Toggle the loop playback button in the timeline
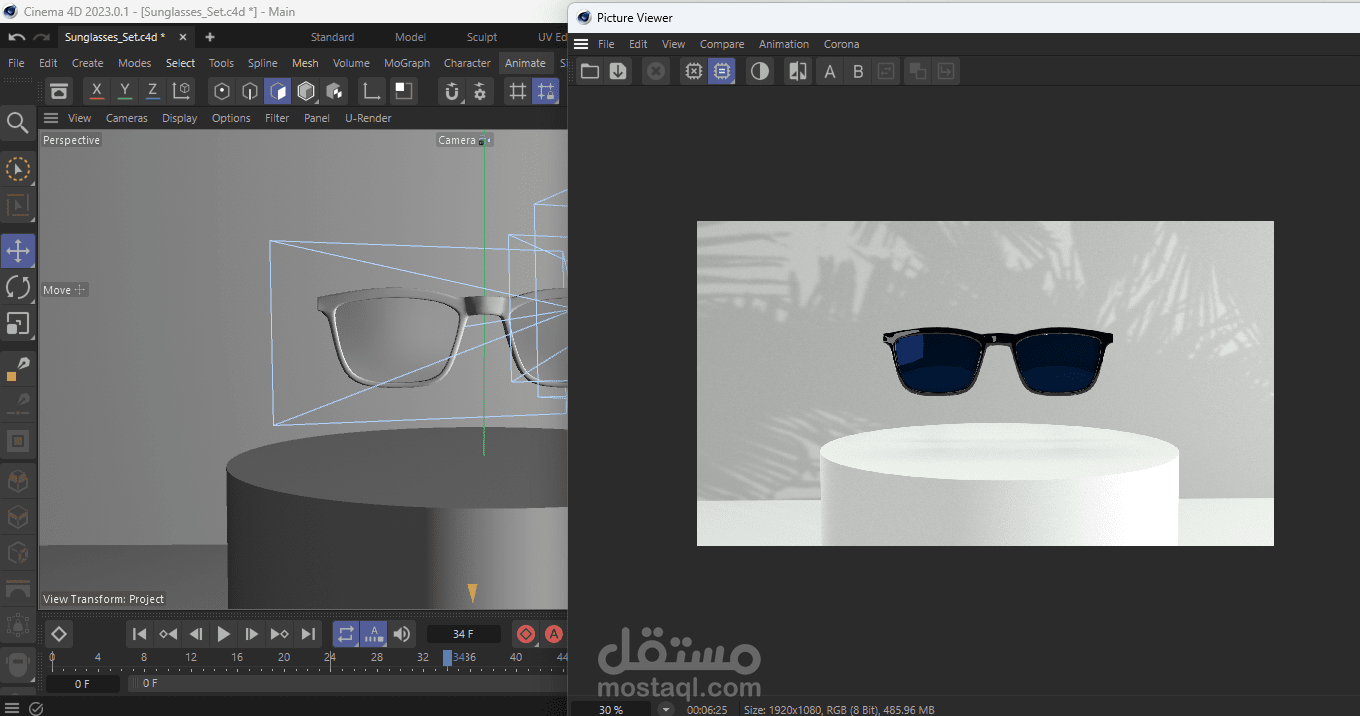The image size is (1360, 716). (x=345, y=634)
